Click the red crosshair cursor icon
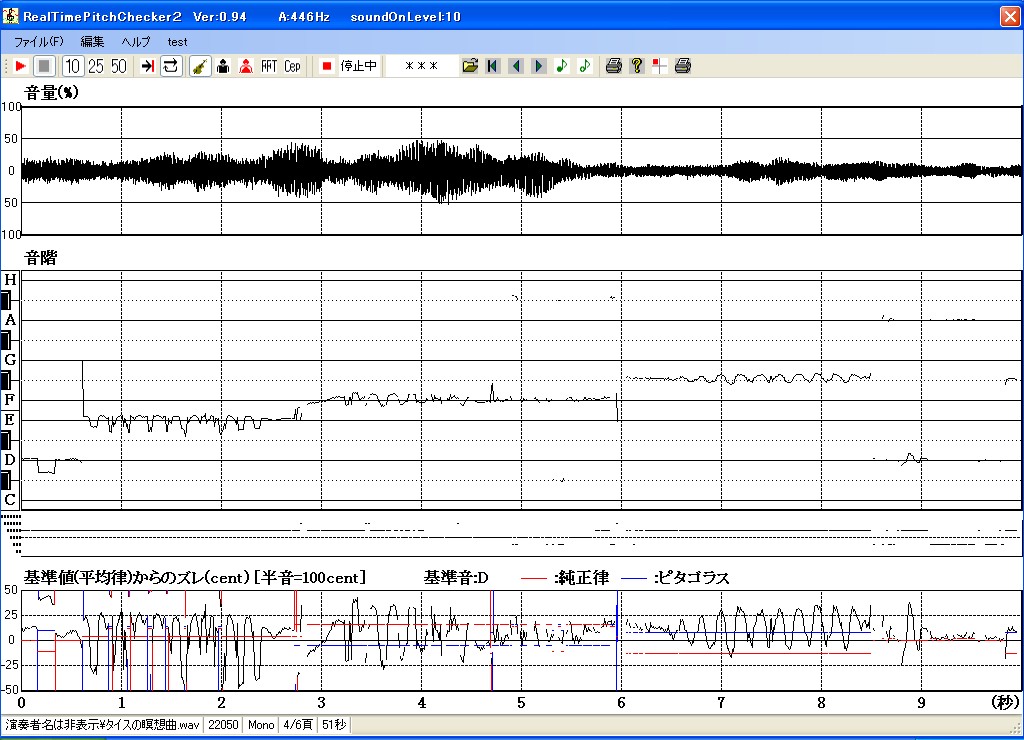 660,66
